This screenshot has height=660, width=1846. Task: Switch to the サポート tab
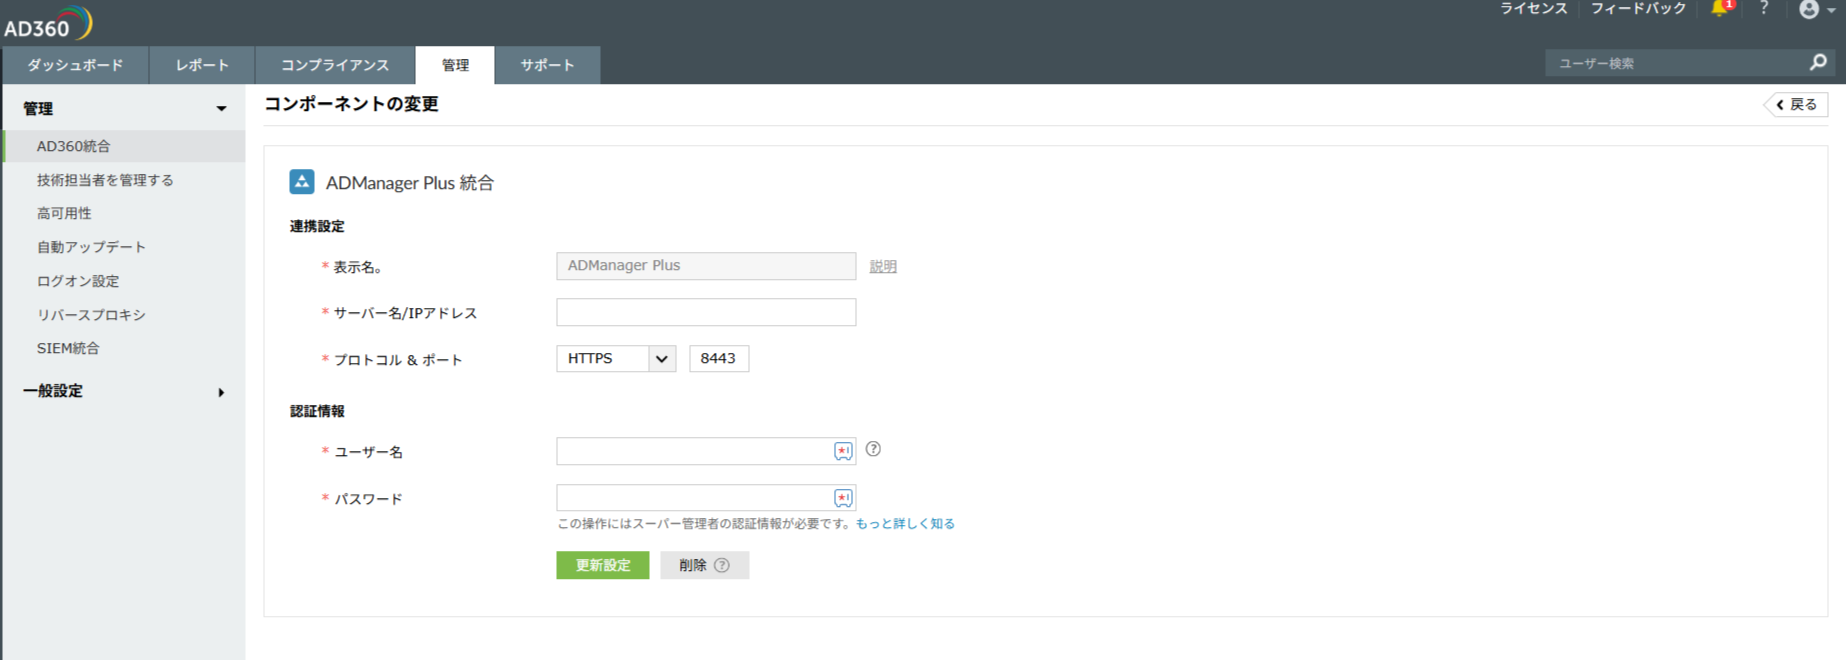tap(547, 65)
